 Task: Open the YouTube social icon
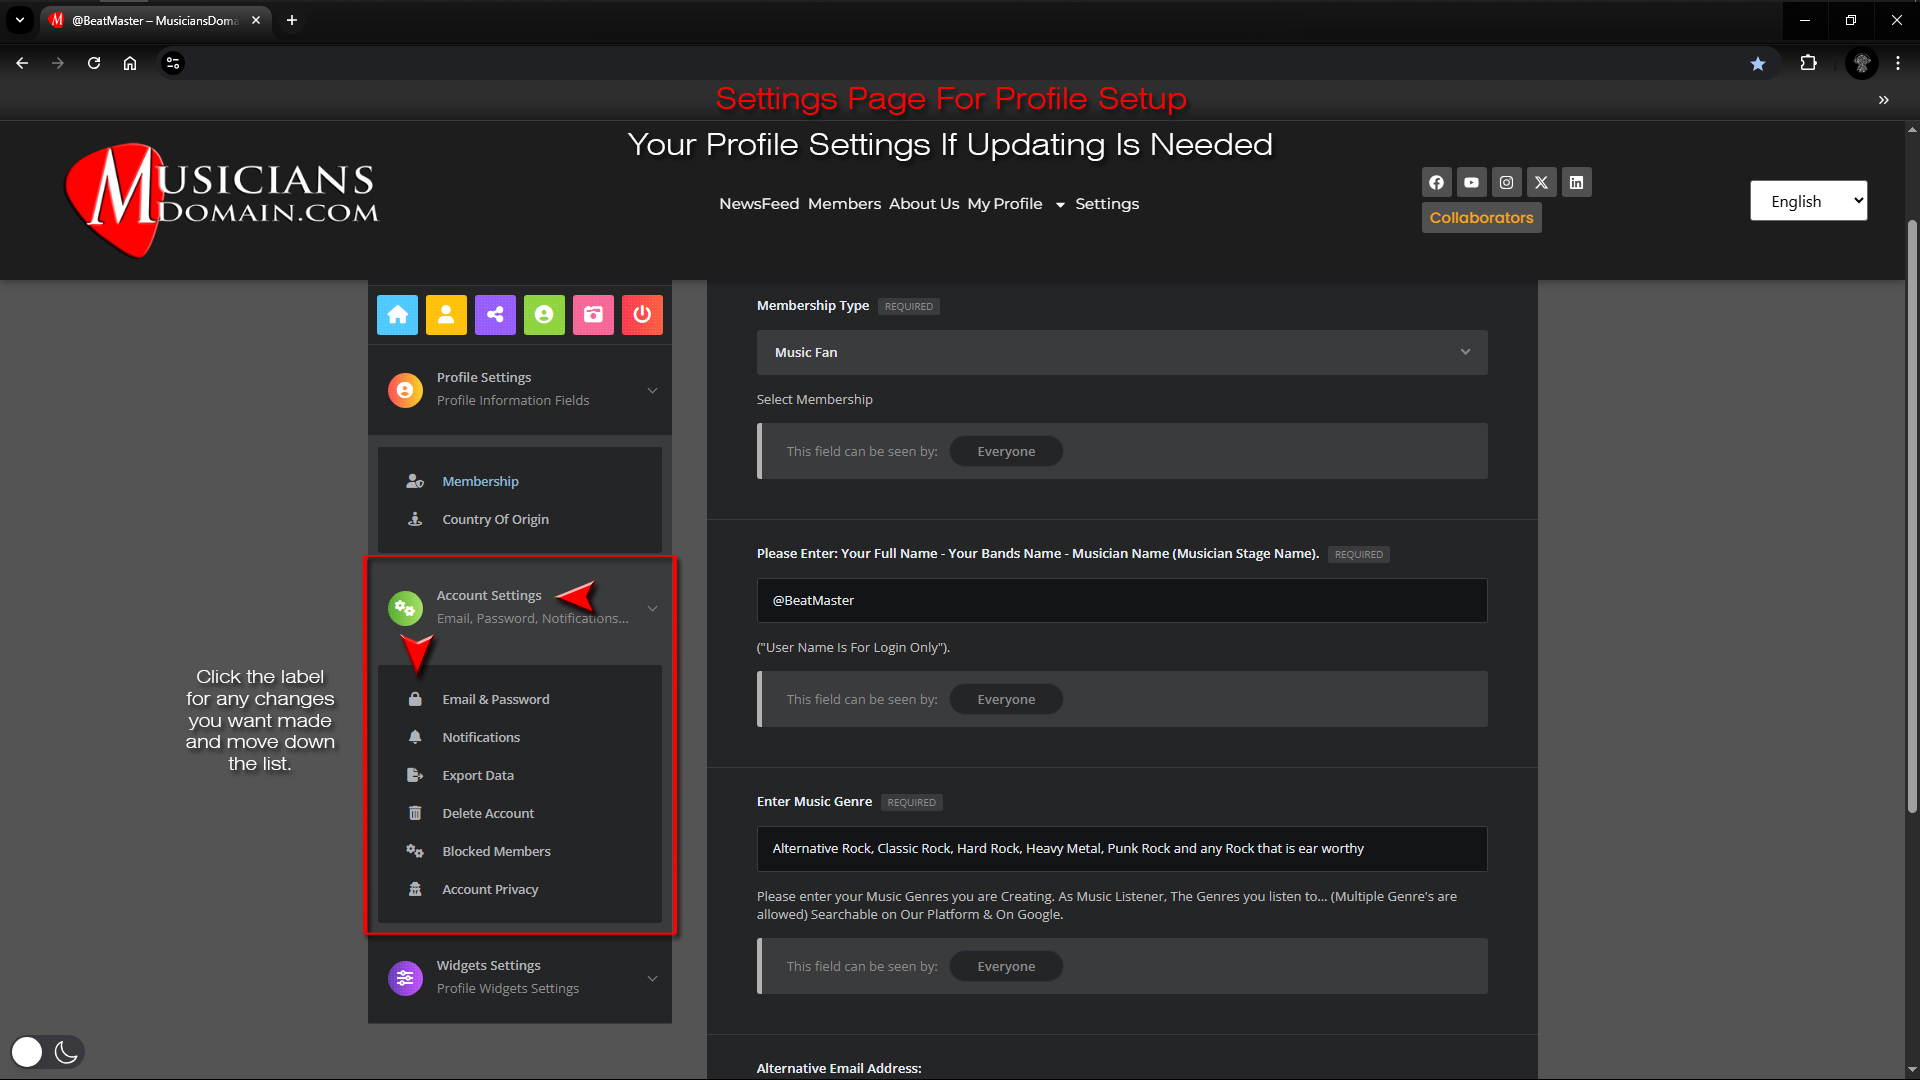point(1471,182)
